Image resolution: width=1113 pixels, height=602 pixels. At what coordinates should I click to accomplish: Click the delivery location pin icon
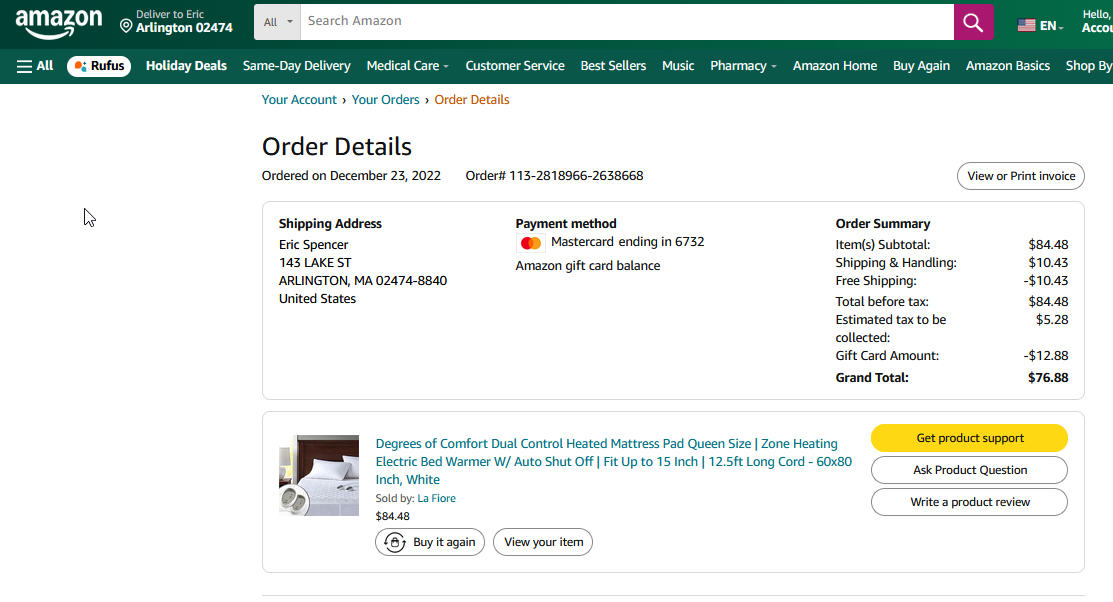click(x=126, y=26)
